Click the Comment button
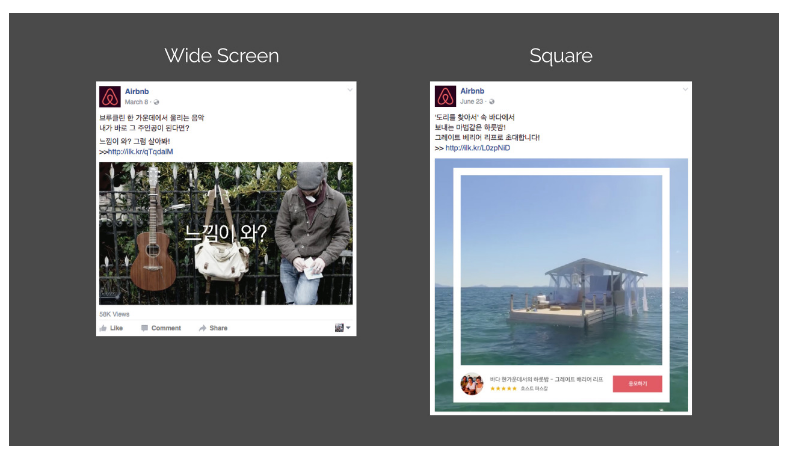This screenshot has width=786, height=454. click(161, 328)
